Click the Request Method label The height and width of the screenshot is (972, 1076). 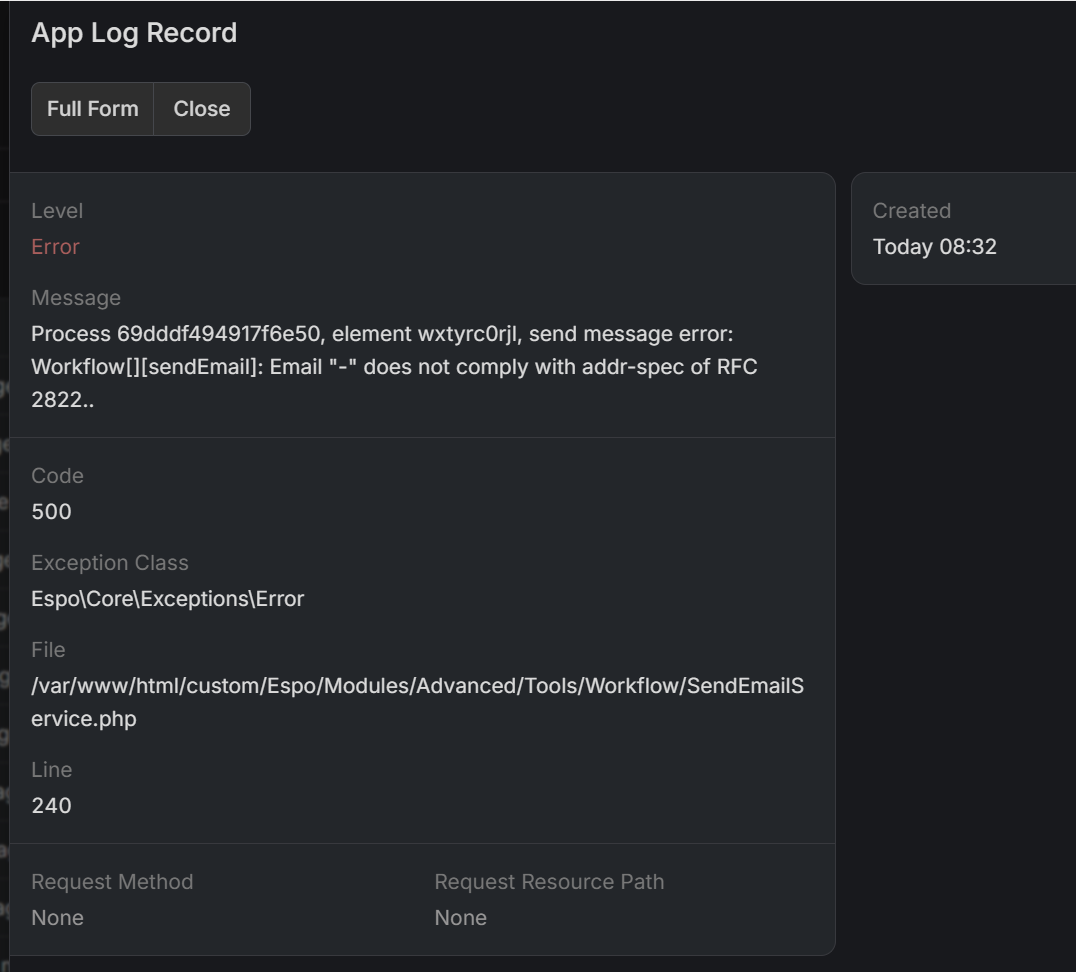pyautogui.click(x=112, y=882)
